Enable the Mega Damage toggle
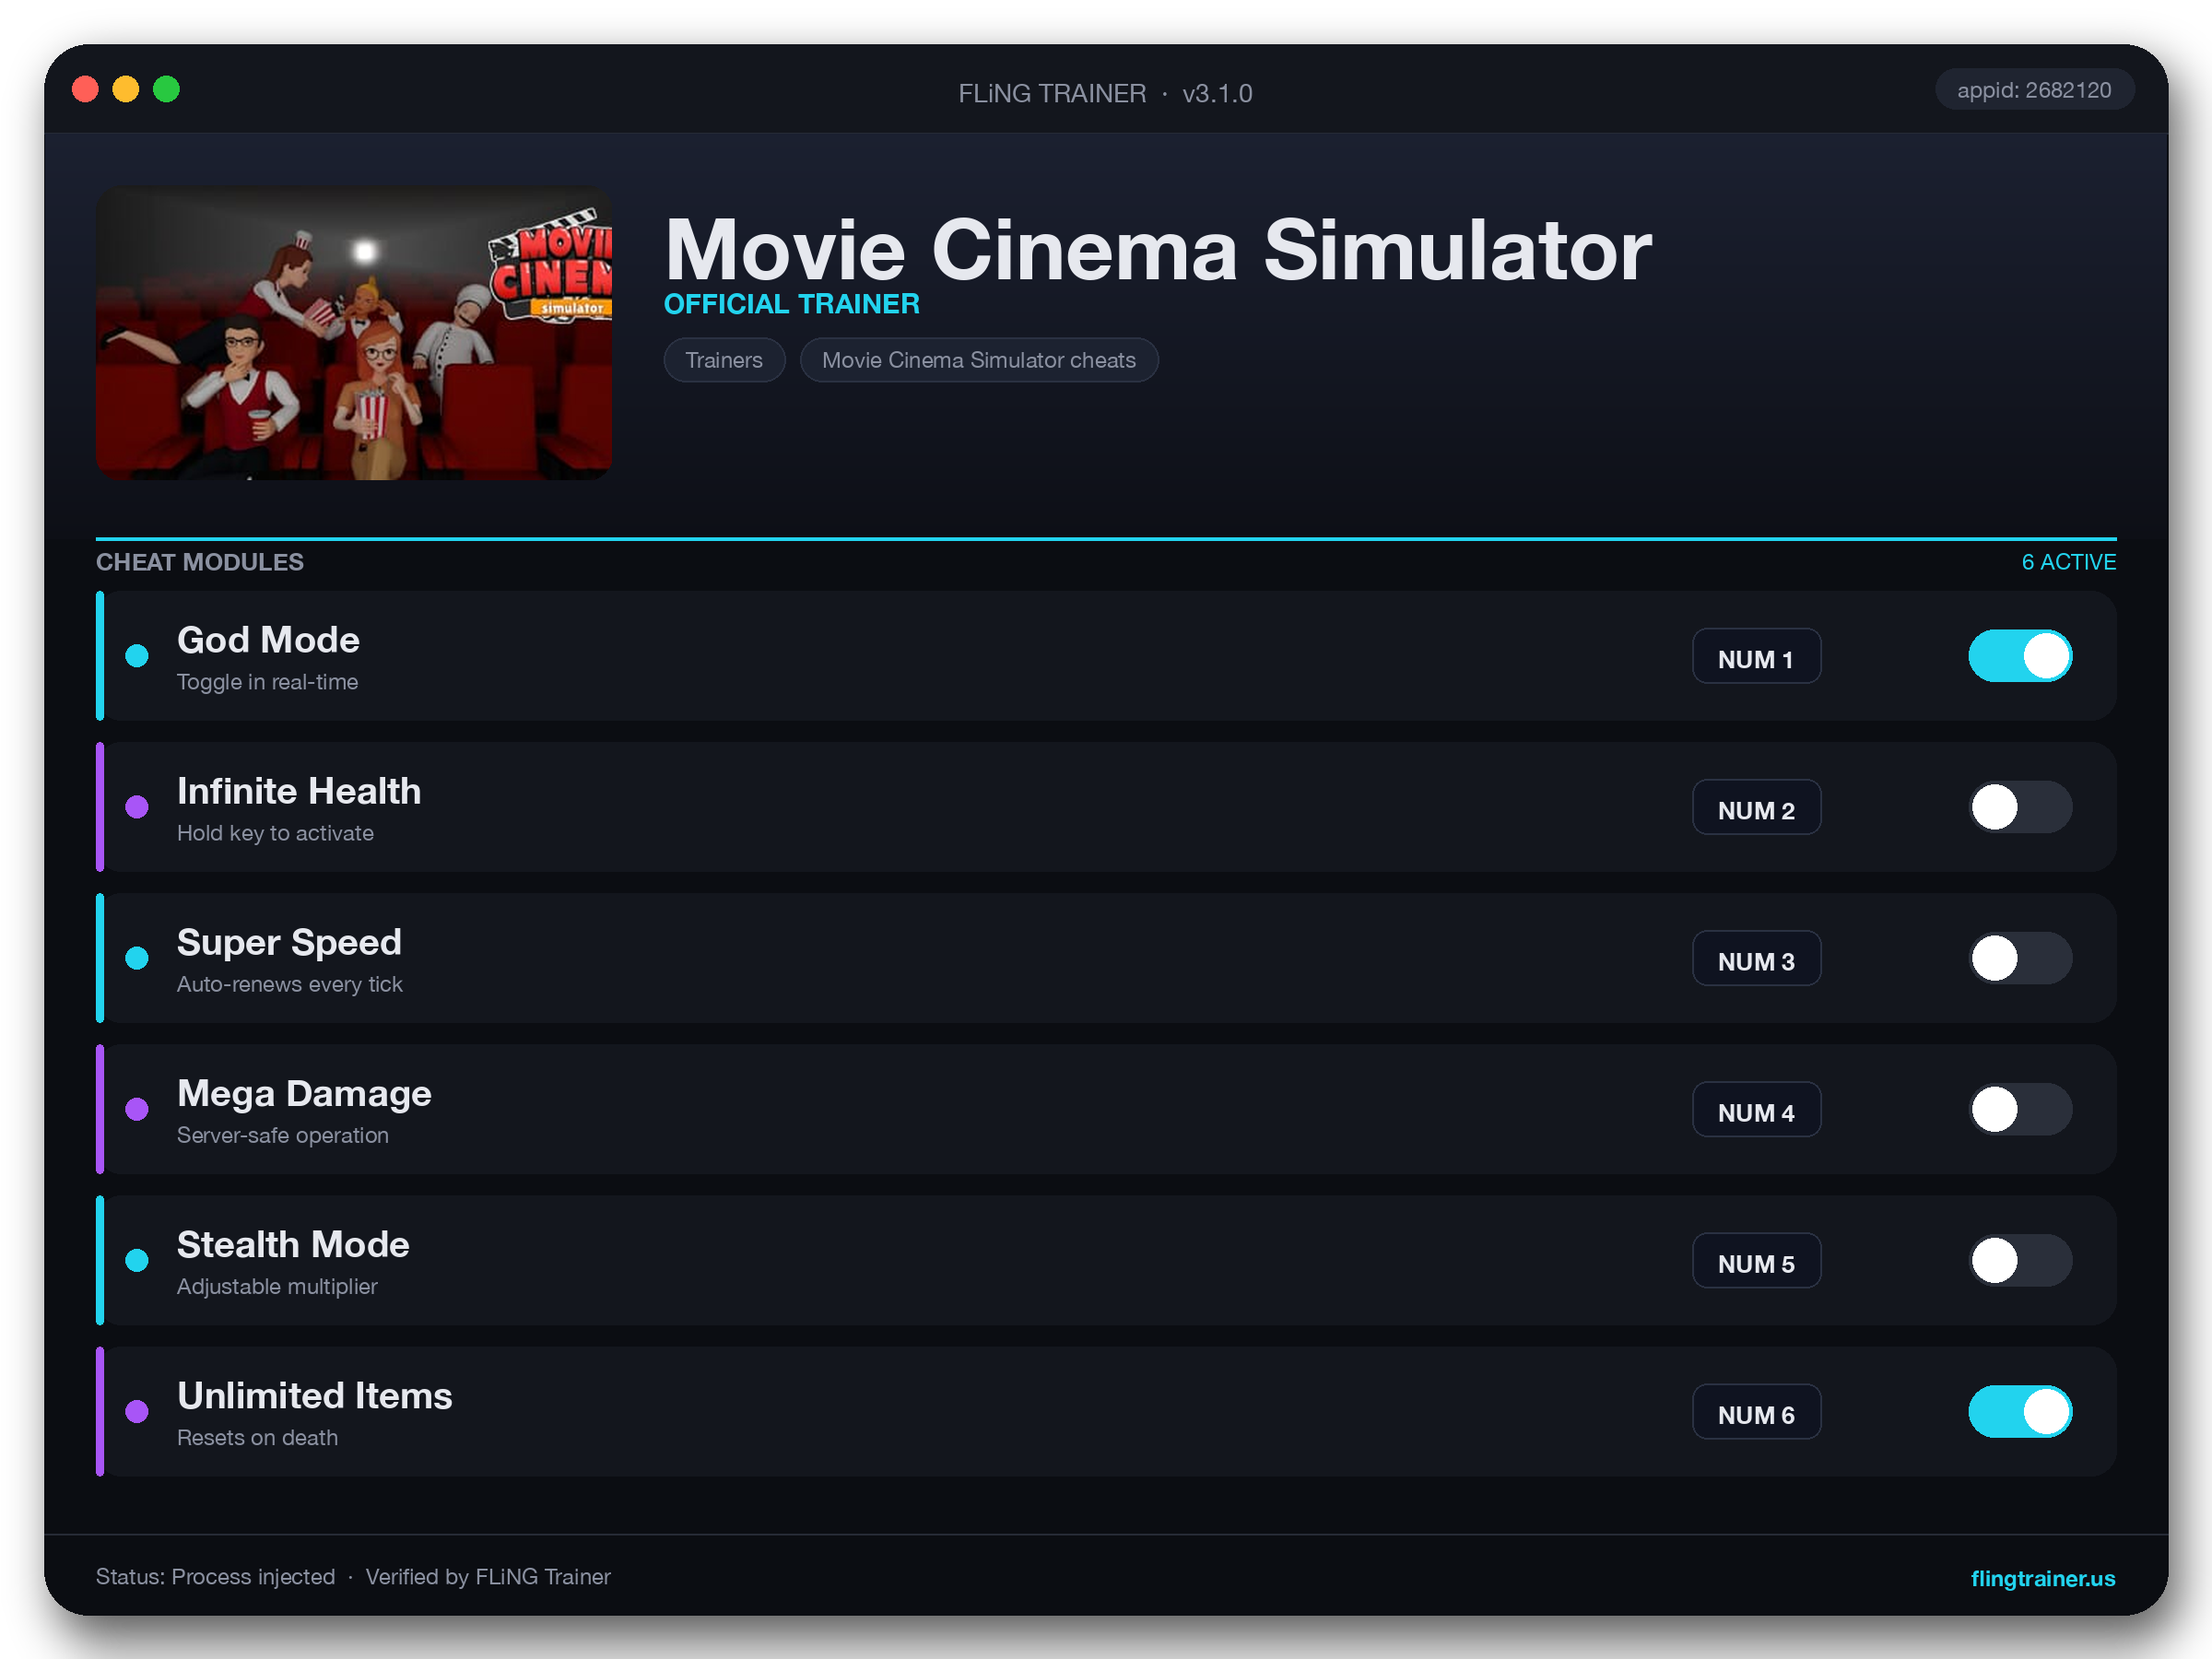Viewport: 2212px width, 1659px height. (2020, 1109)
